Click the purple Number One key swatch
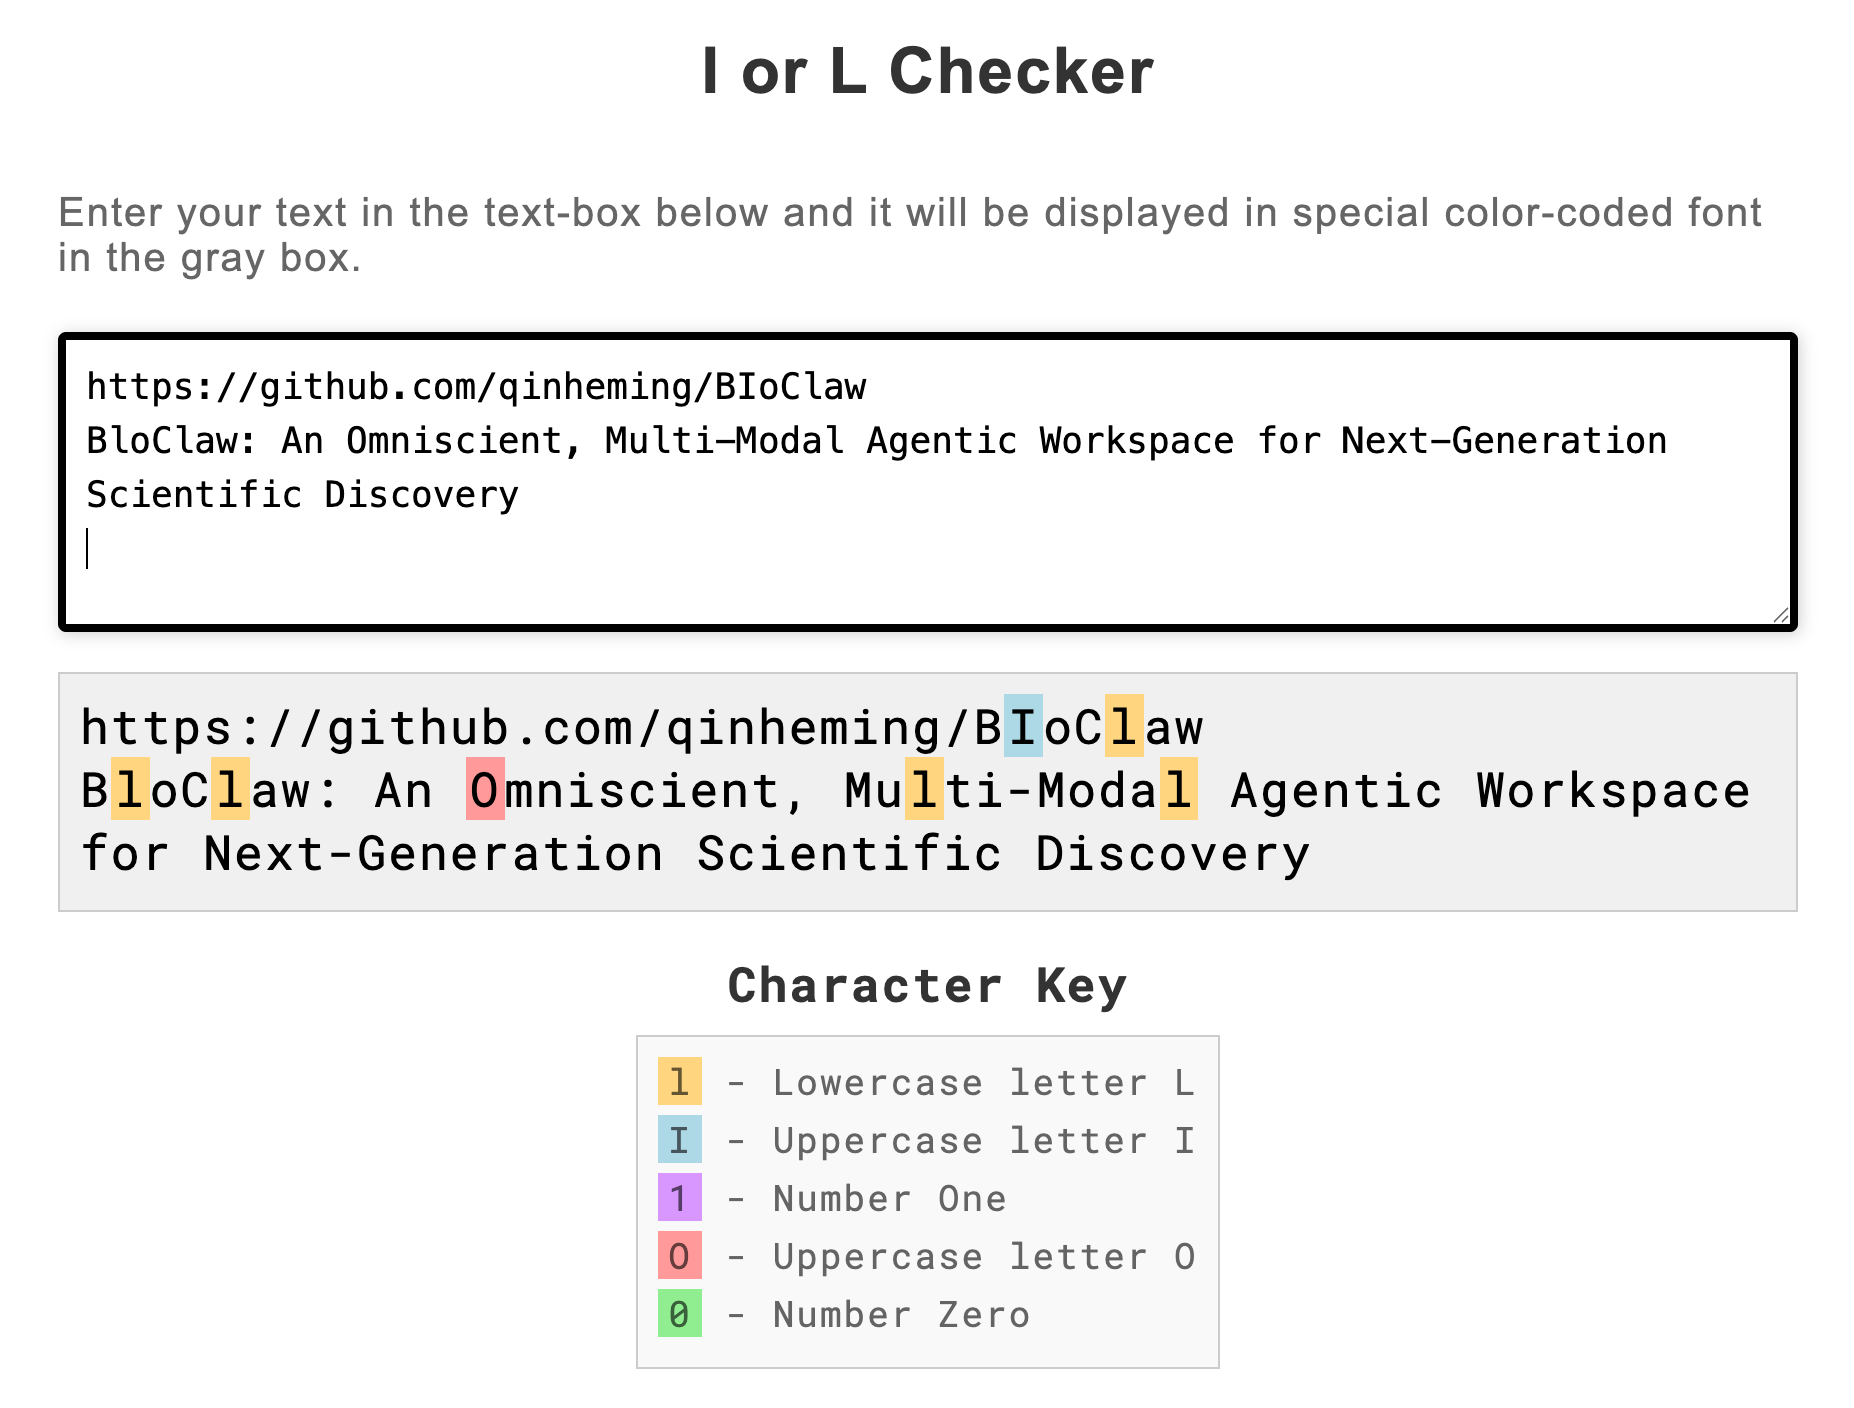The width and height of the screenshot is (1854, 1408). pyautogui.click(x=679, y=1198)
